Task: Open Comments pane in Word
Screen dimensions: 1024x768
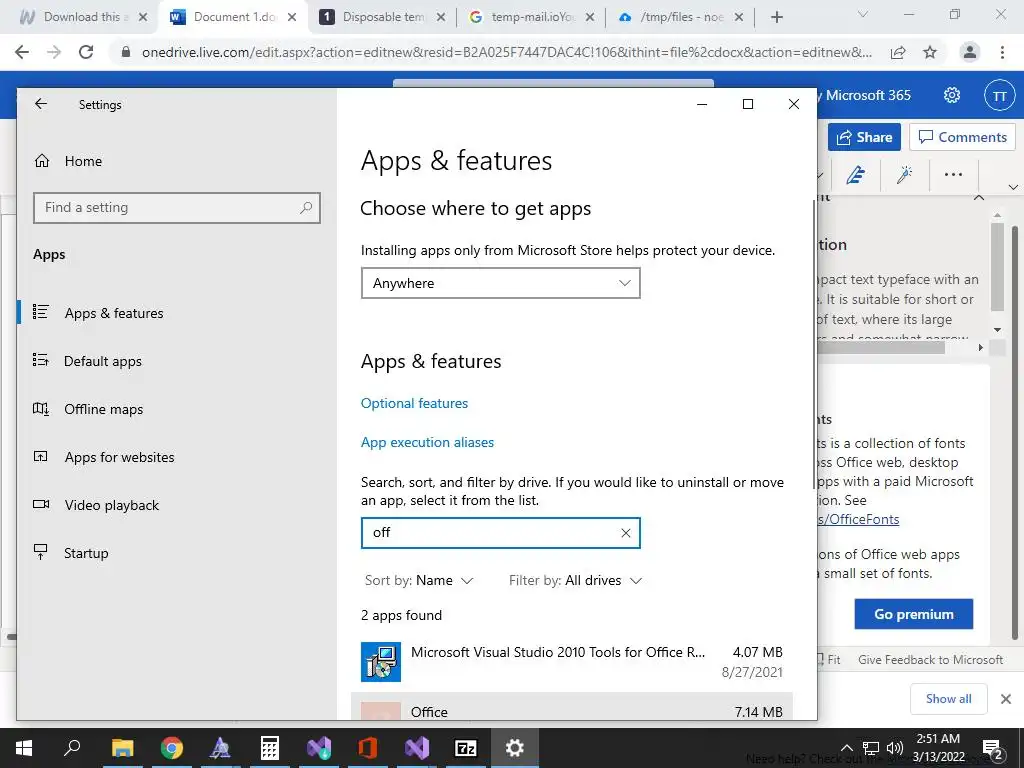Action: click(x=963, y=137)
